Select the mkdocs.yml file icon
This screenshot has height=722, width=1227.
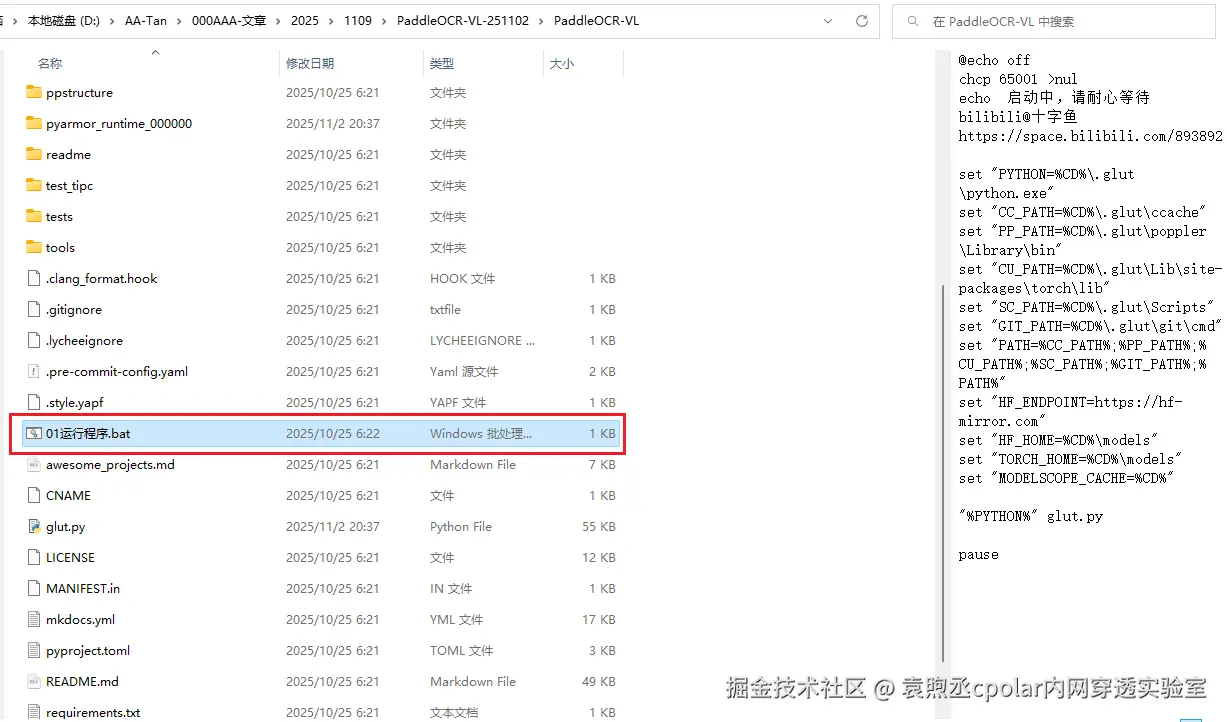click(x=34, y=620)
